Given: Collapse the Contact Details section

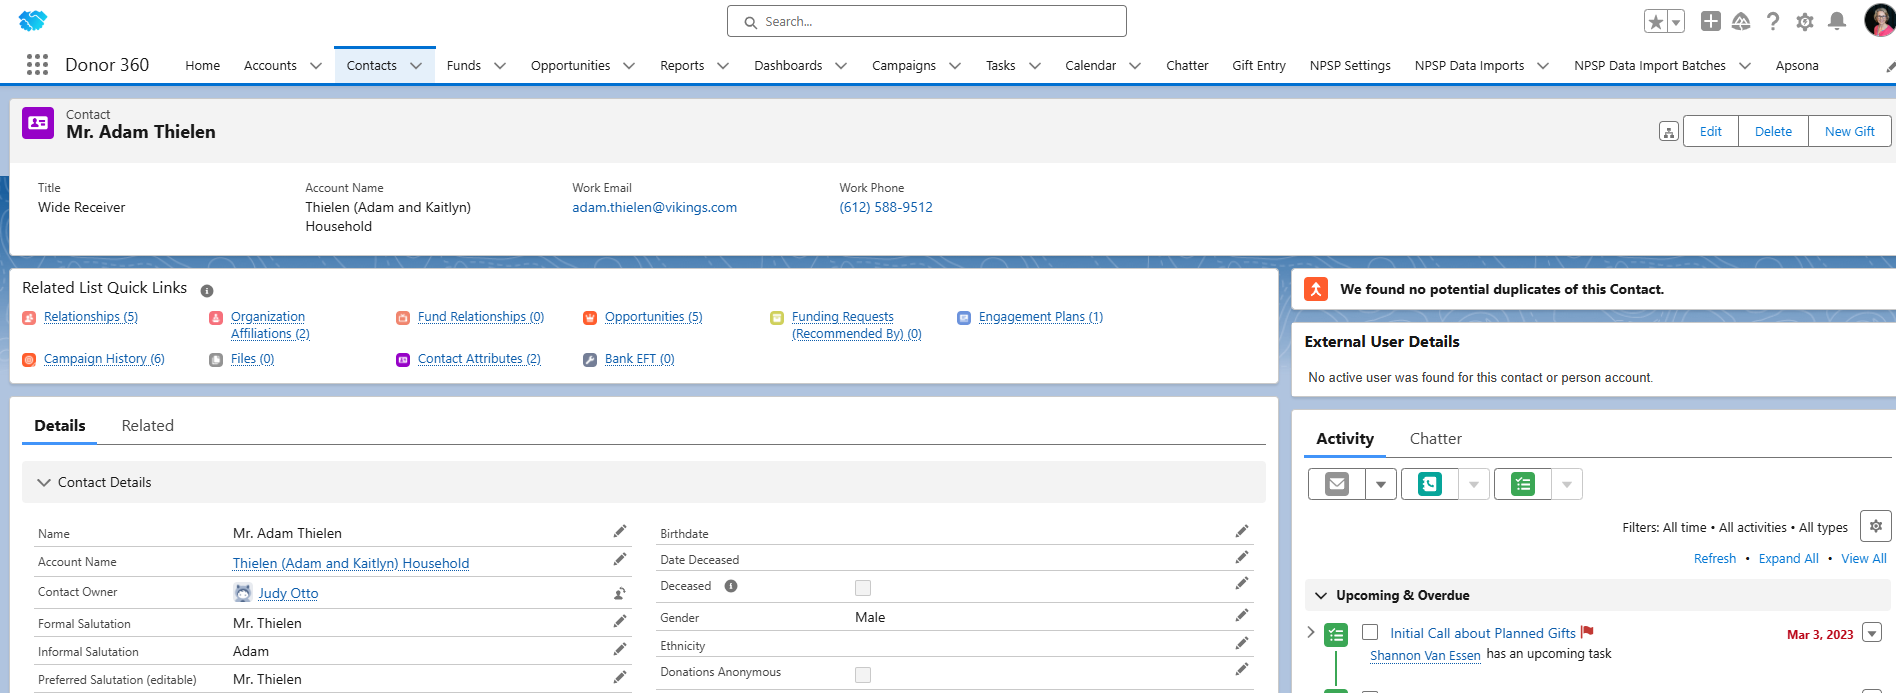Looking at the screenshot, I should tap(44, 482).
